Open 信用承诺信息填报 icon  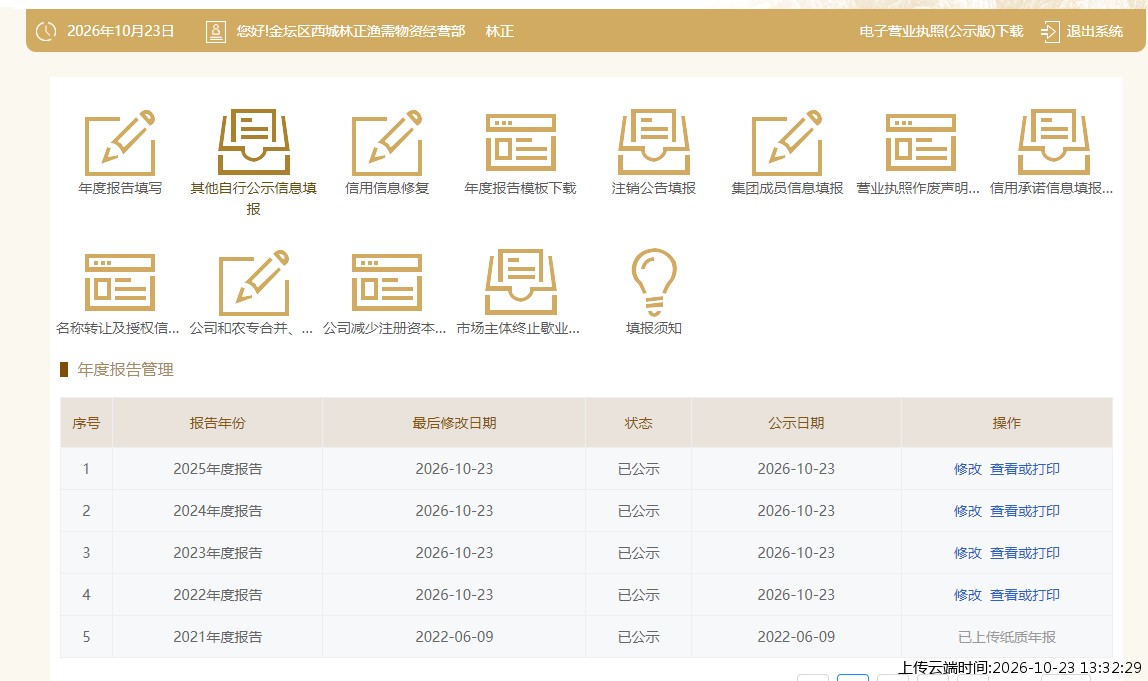pos(1054,143)
